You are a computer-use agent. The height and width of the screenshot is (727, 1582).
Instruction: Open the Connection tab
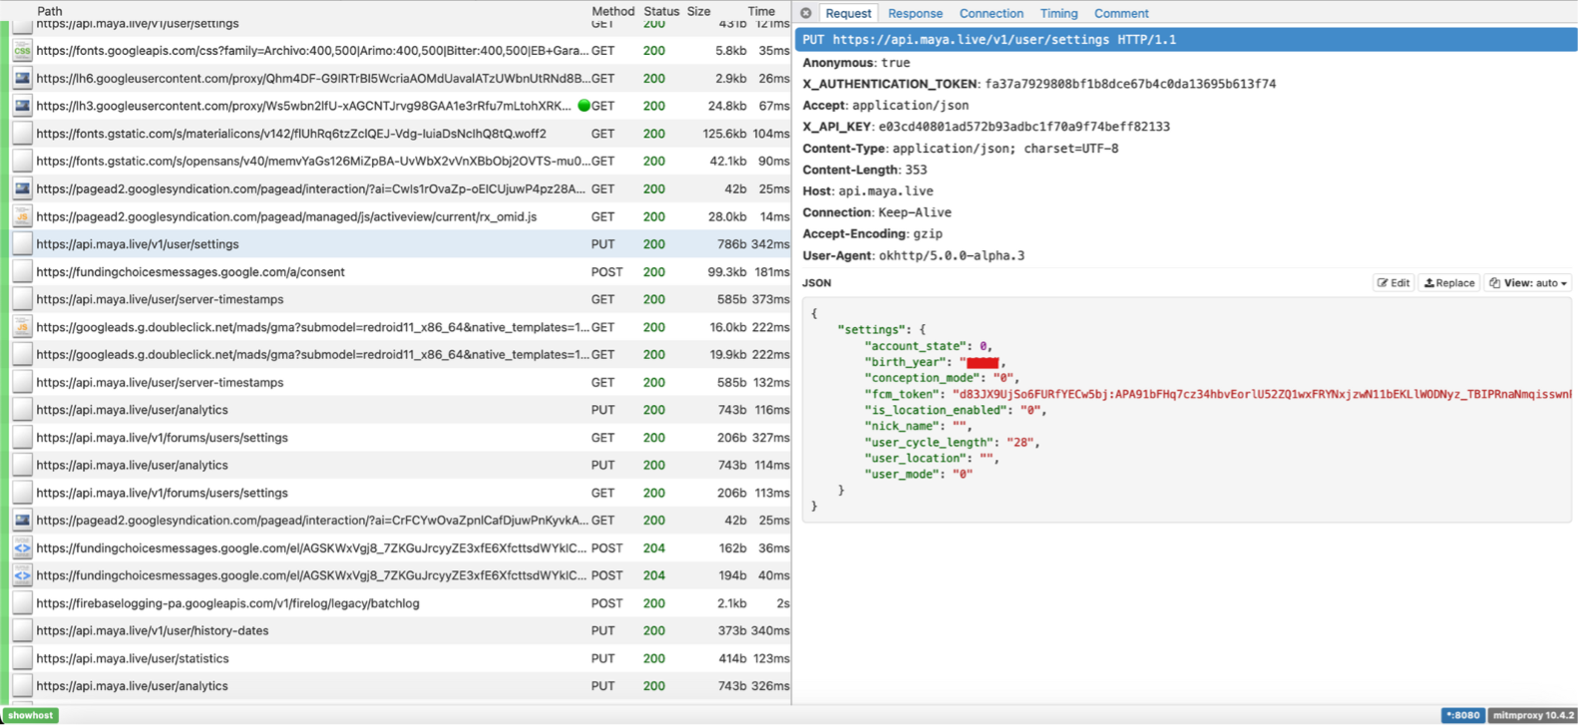pos(991,13)
